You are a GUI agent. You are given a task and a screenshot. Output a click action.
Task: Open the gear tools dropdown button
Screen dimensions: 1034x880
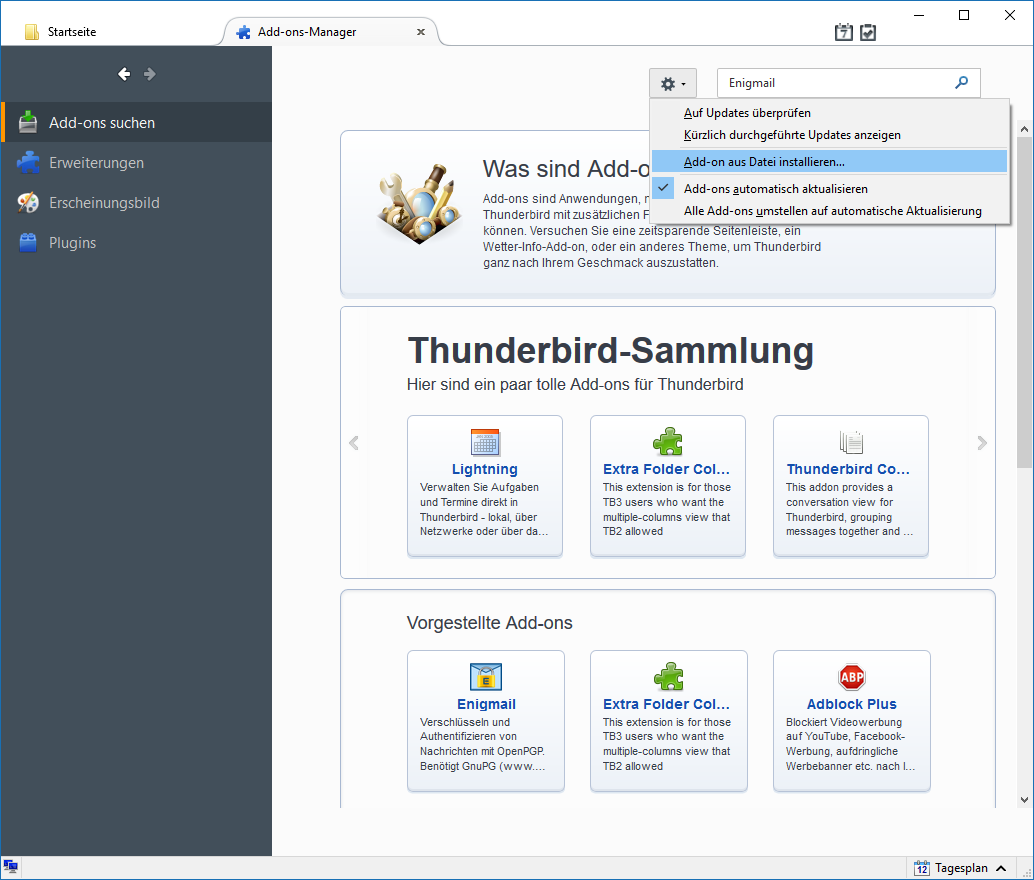673,84
